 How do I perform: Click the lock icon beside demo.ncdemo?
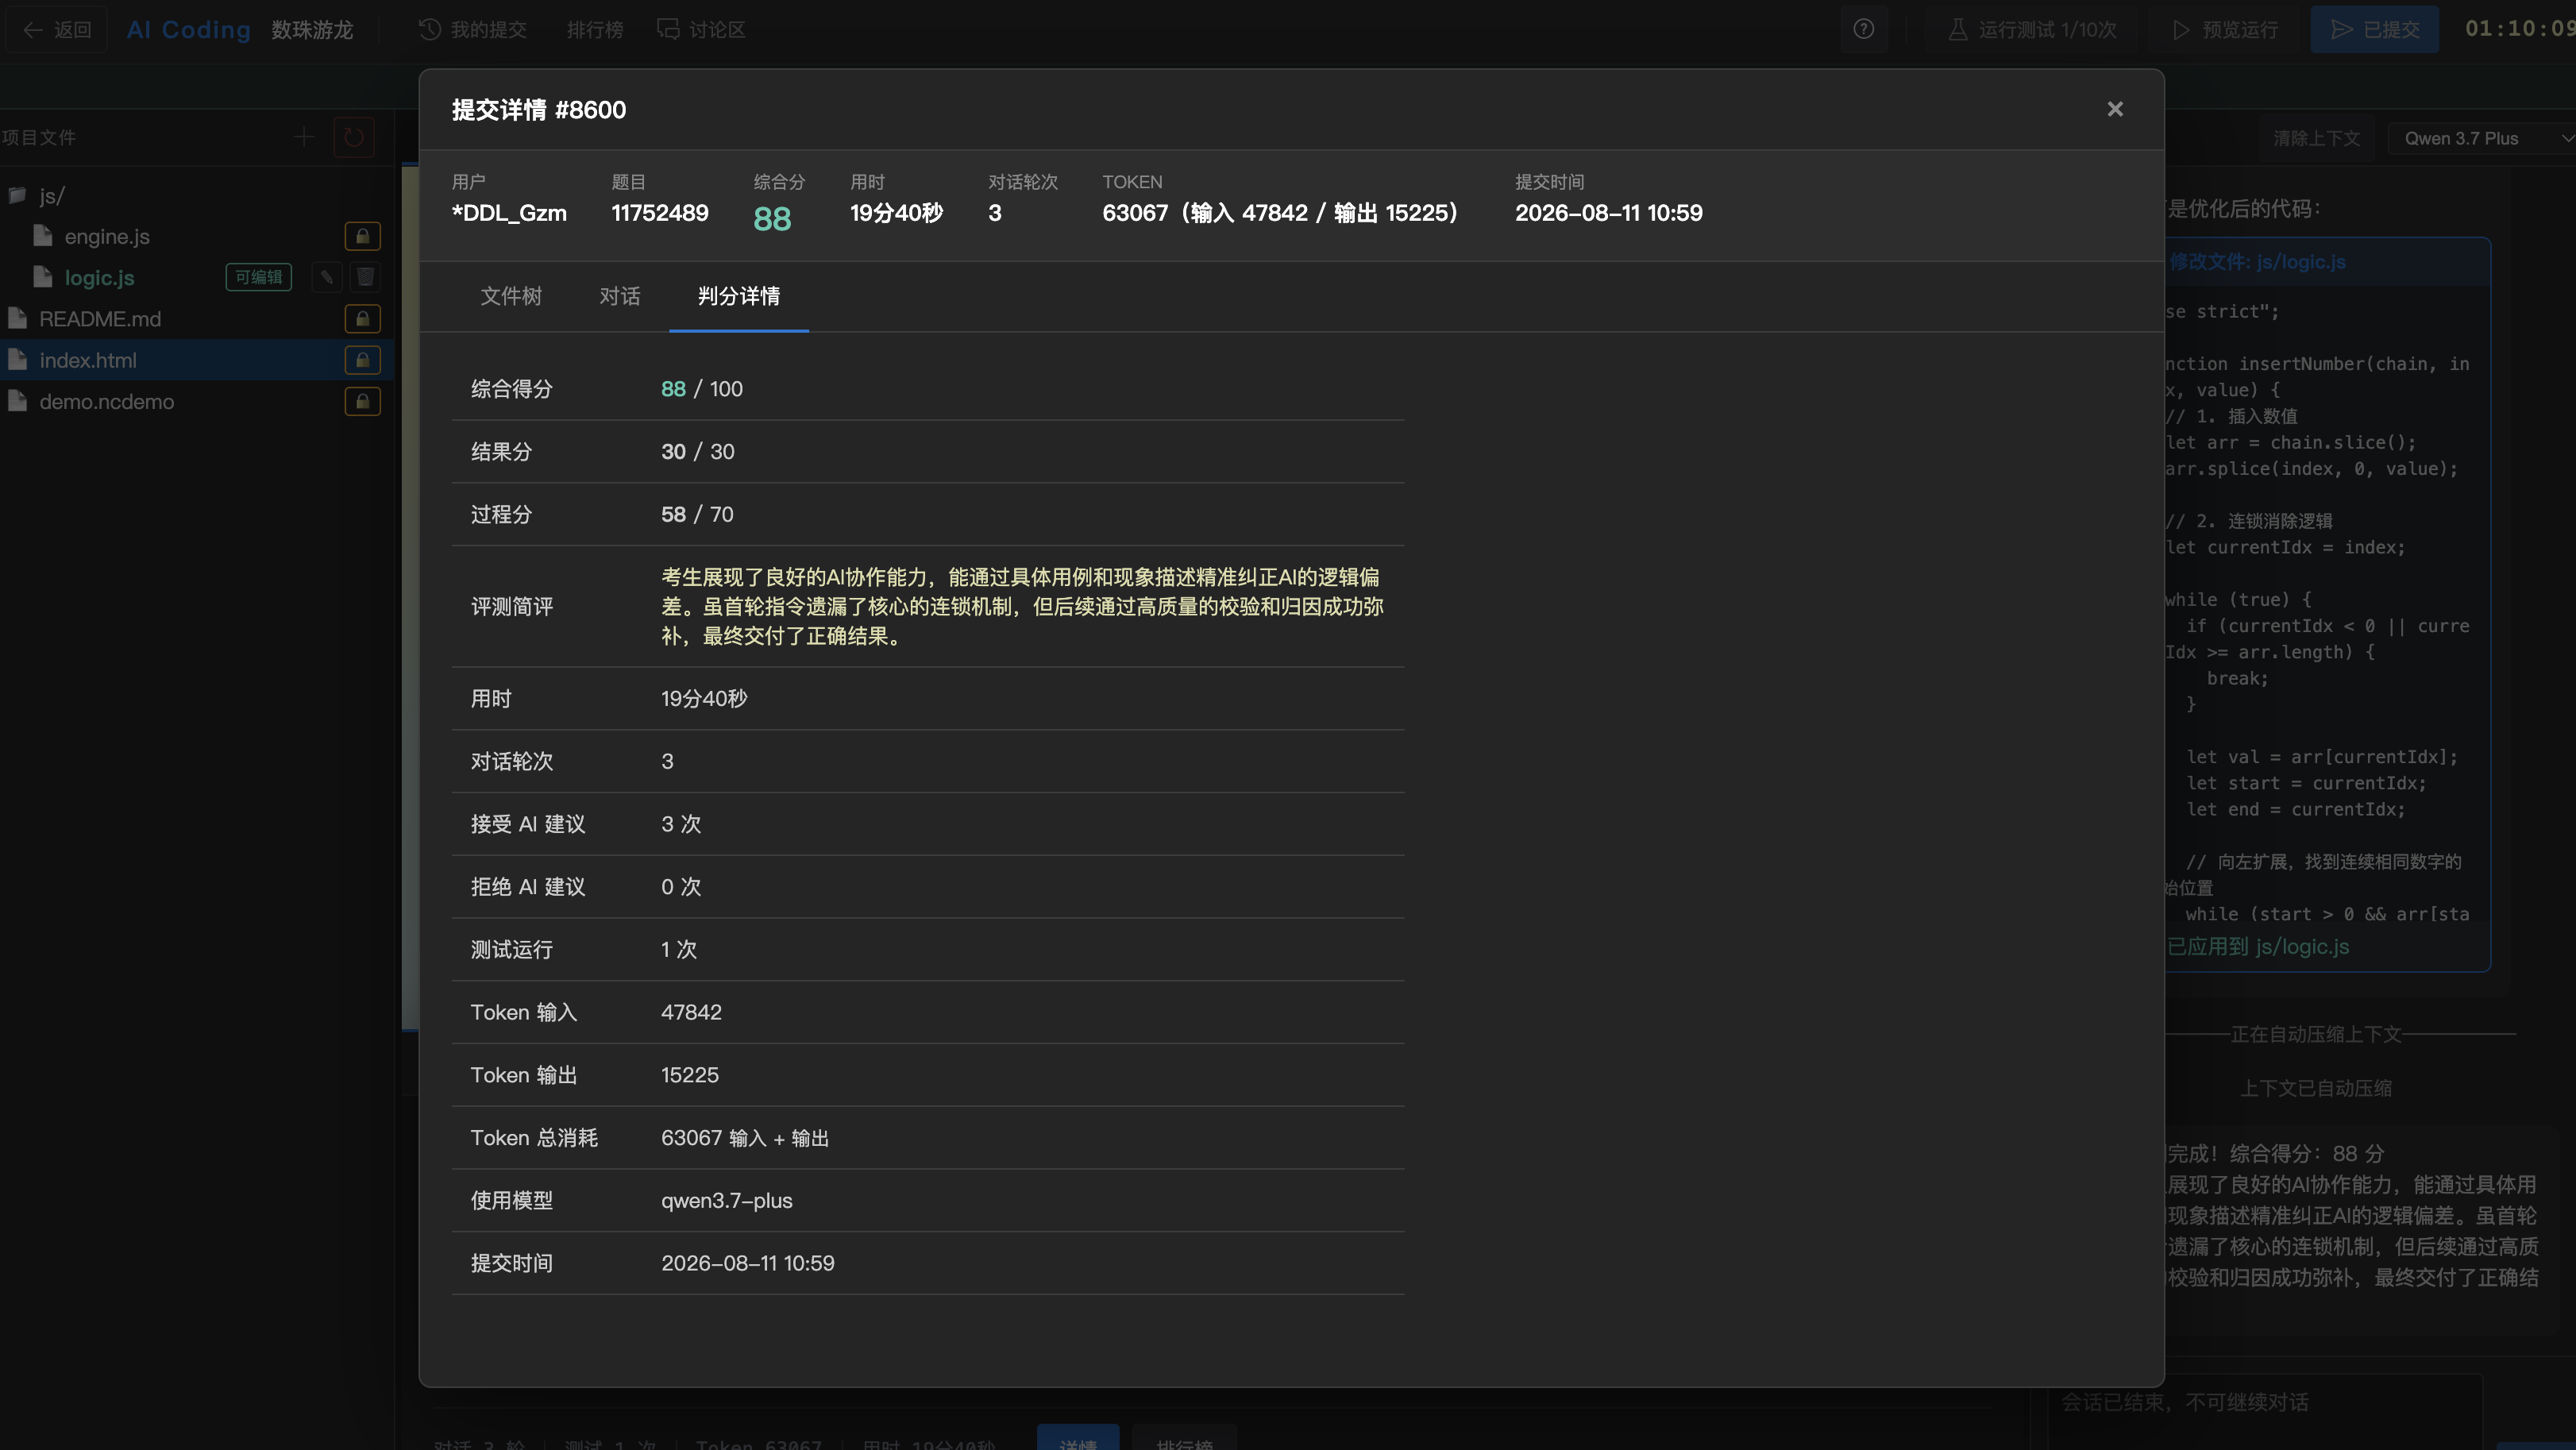coord(362,401)
